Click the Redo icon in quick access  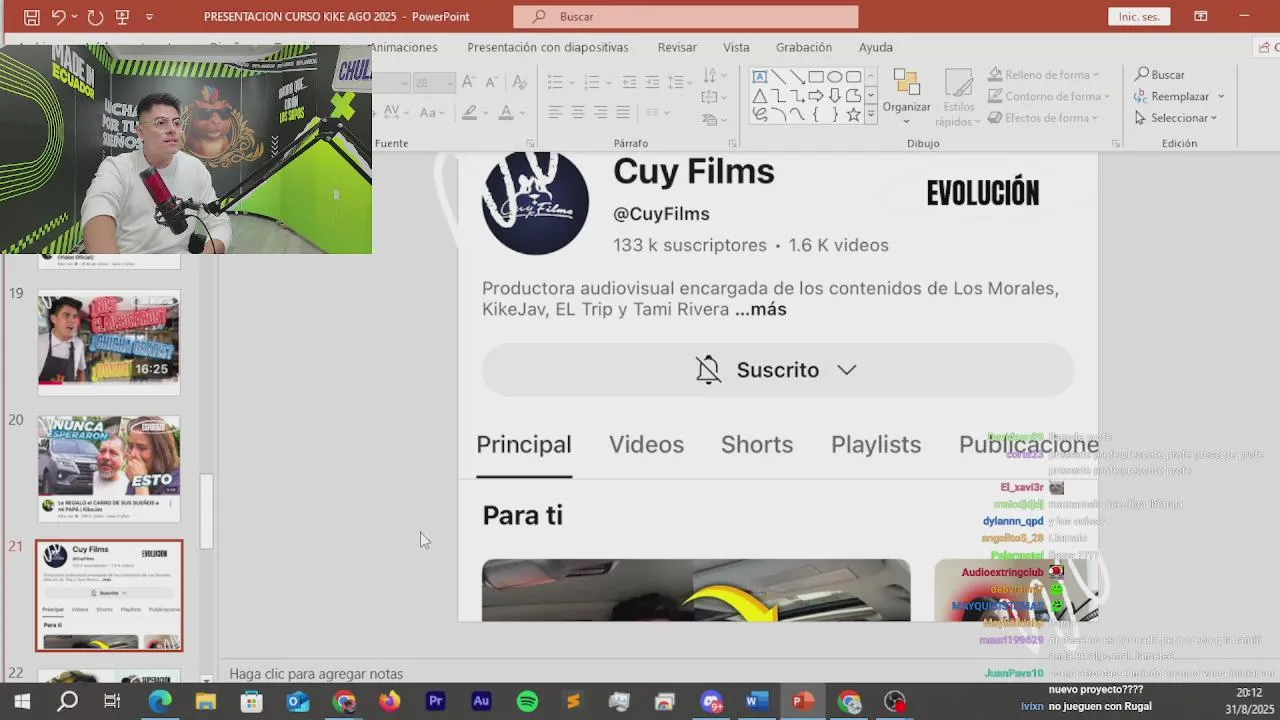coord(95,17)
